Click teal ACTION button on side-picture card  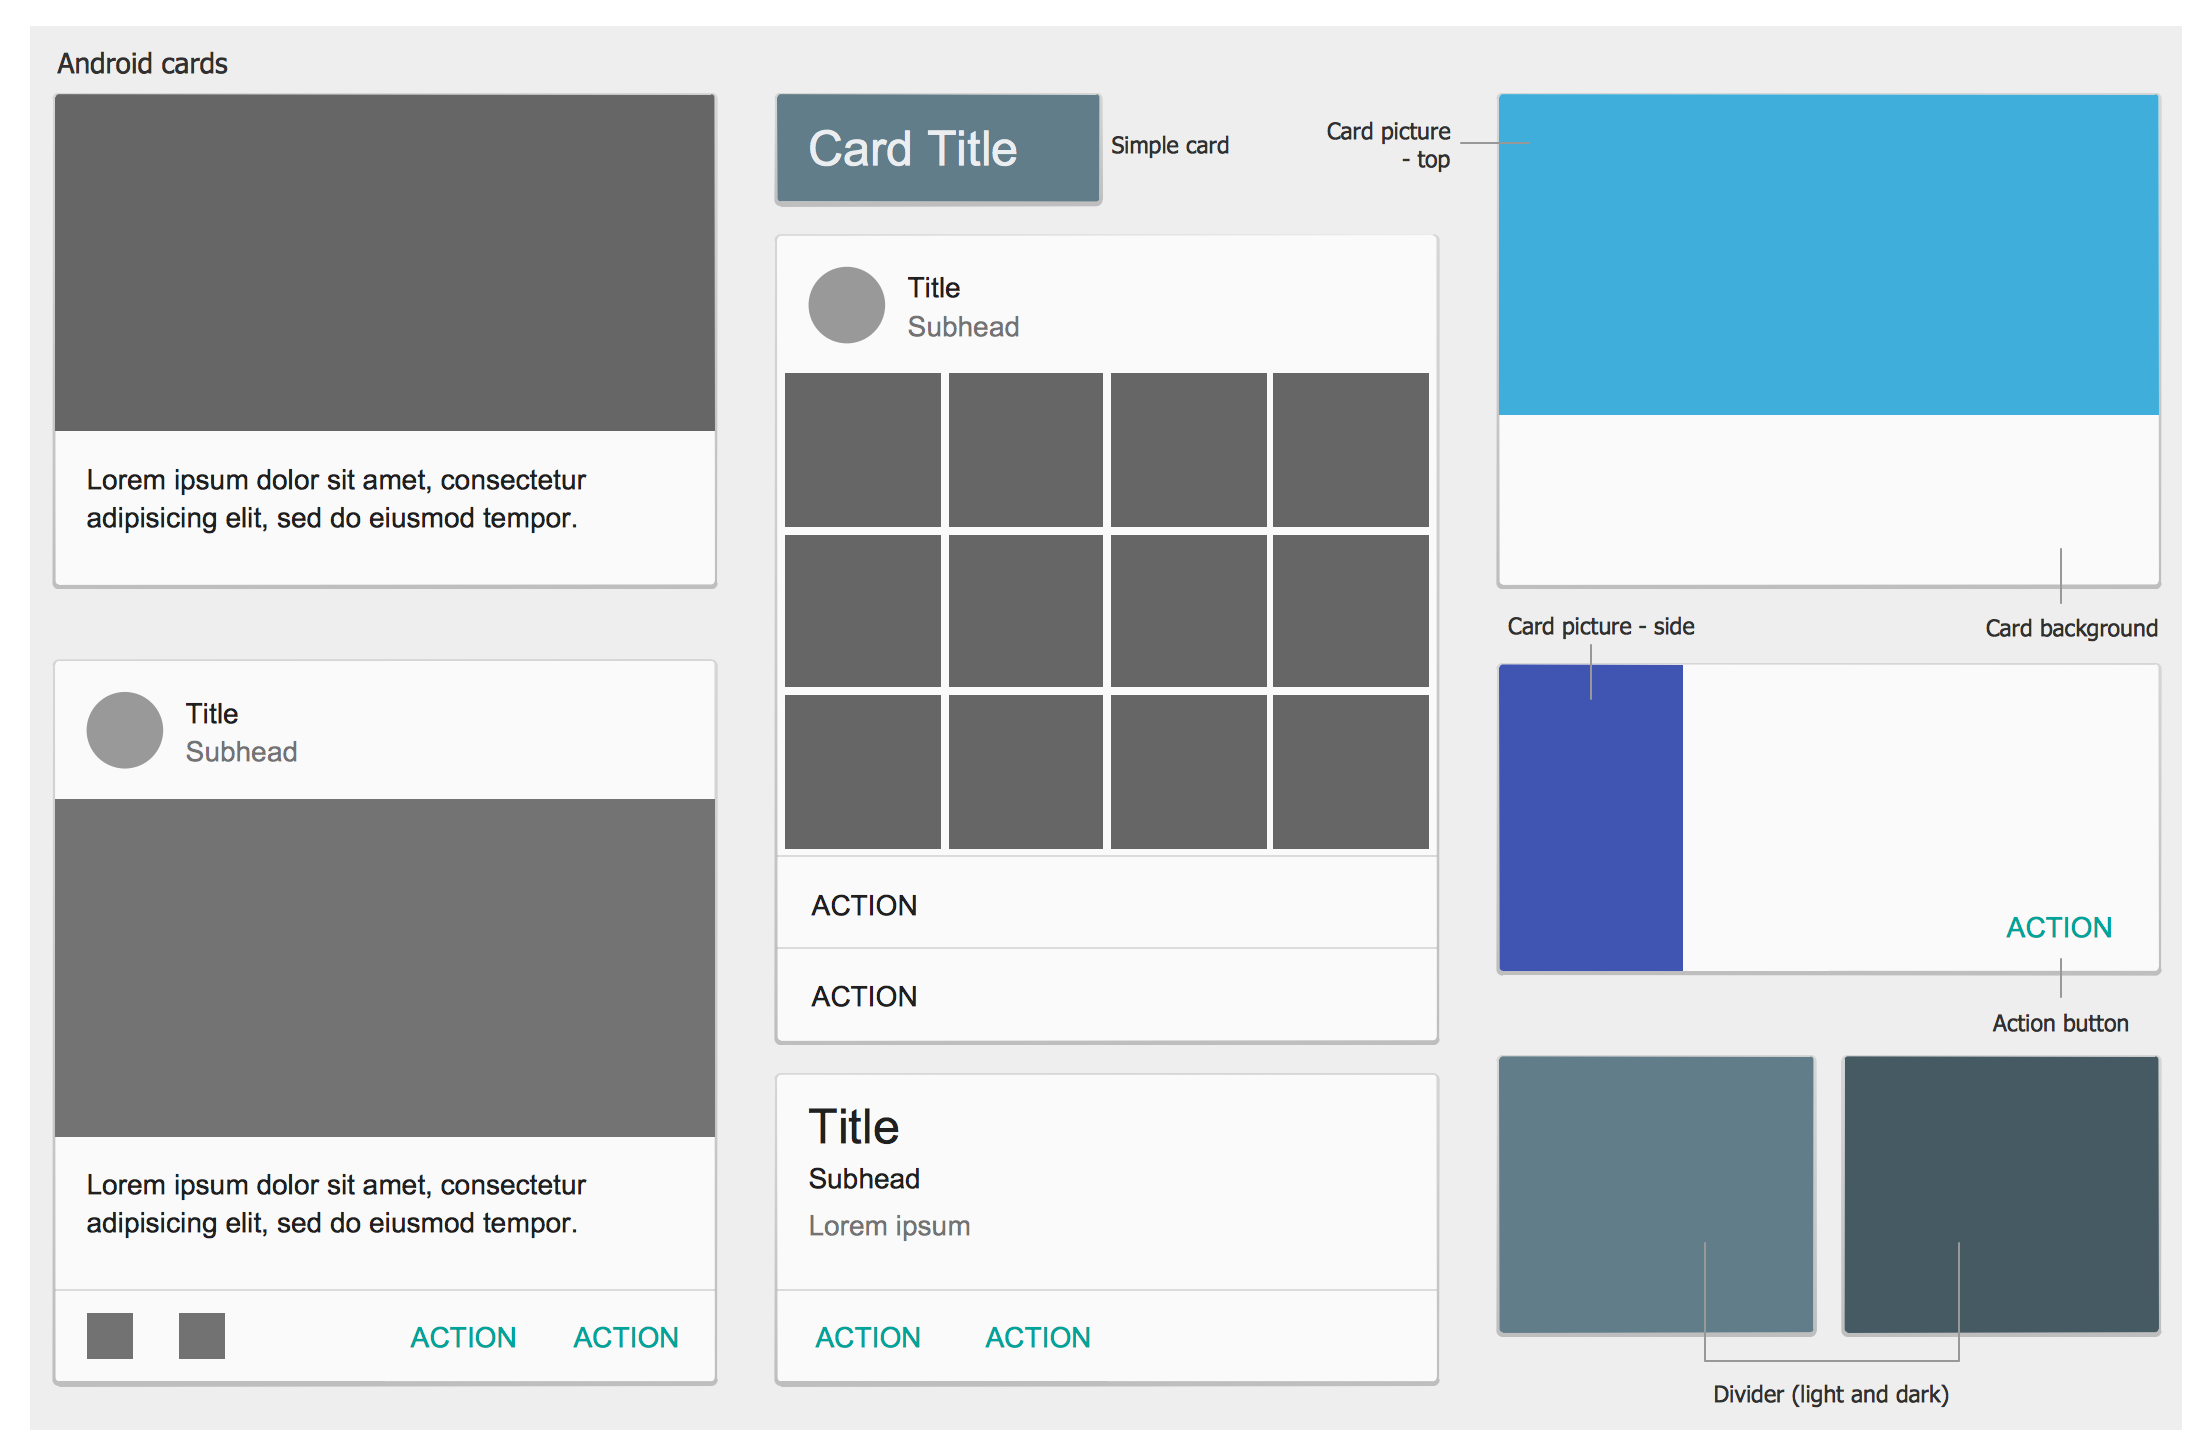pyautogui.click(x=2058, y=927)
